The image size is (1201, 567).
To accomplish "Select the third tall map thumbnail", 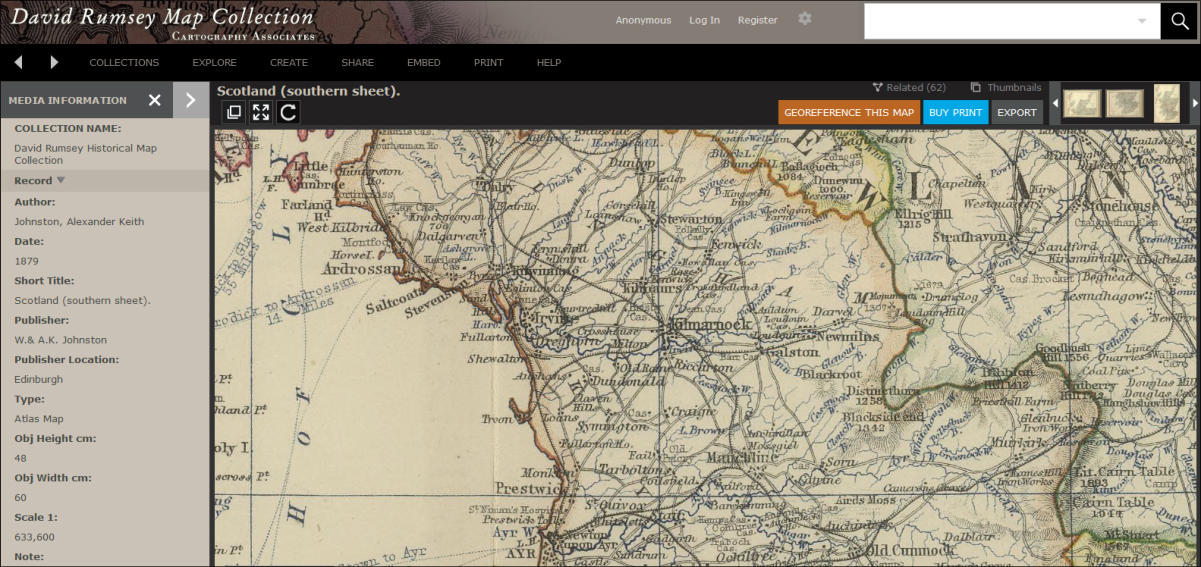I will click(x=1167, y=103).
